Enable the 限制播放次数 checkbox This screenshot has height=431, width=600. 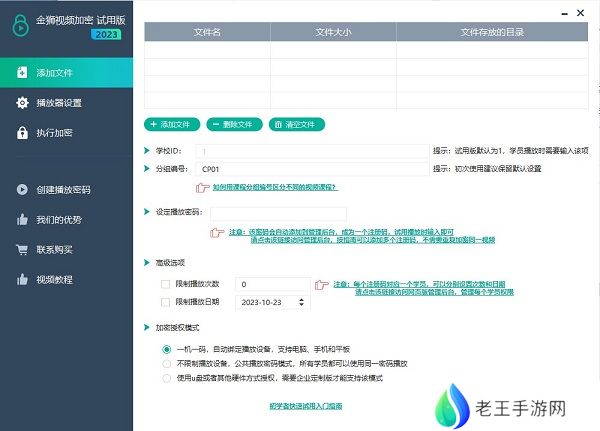tap(166, 284)
